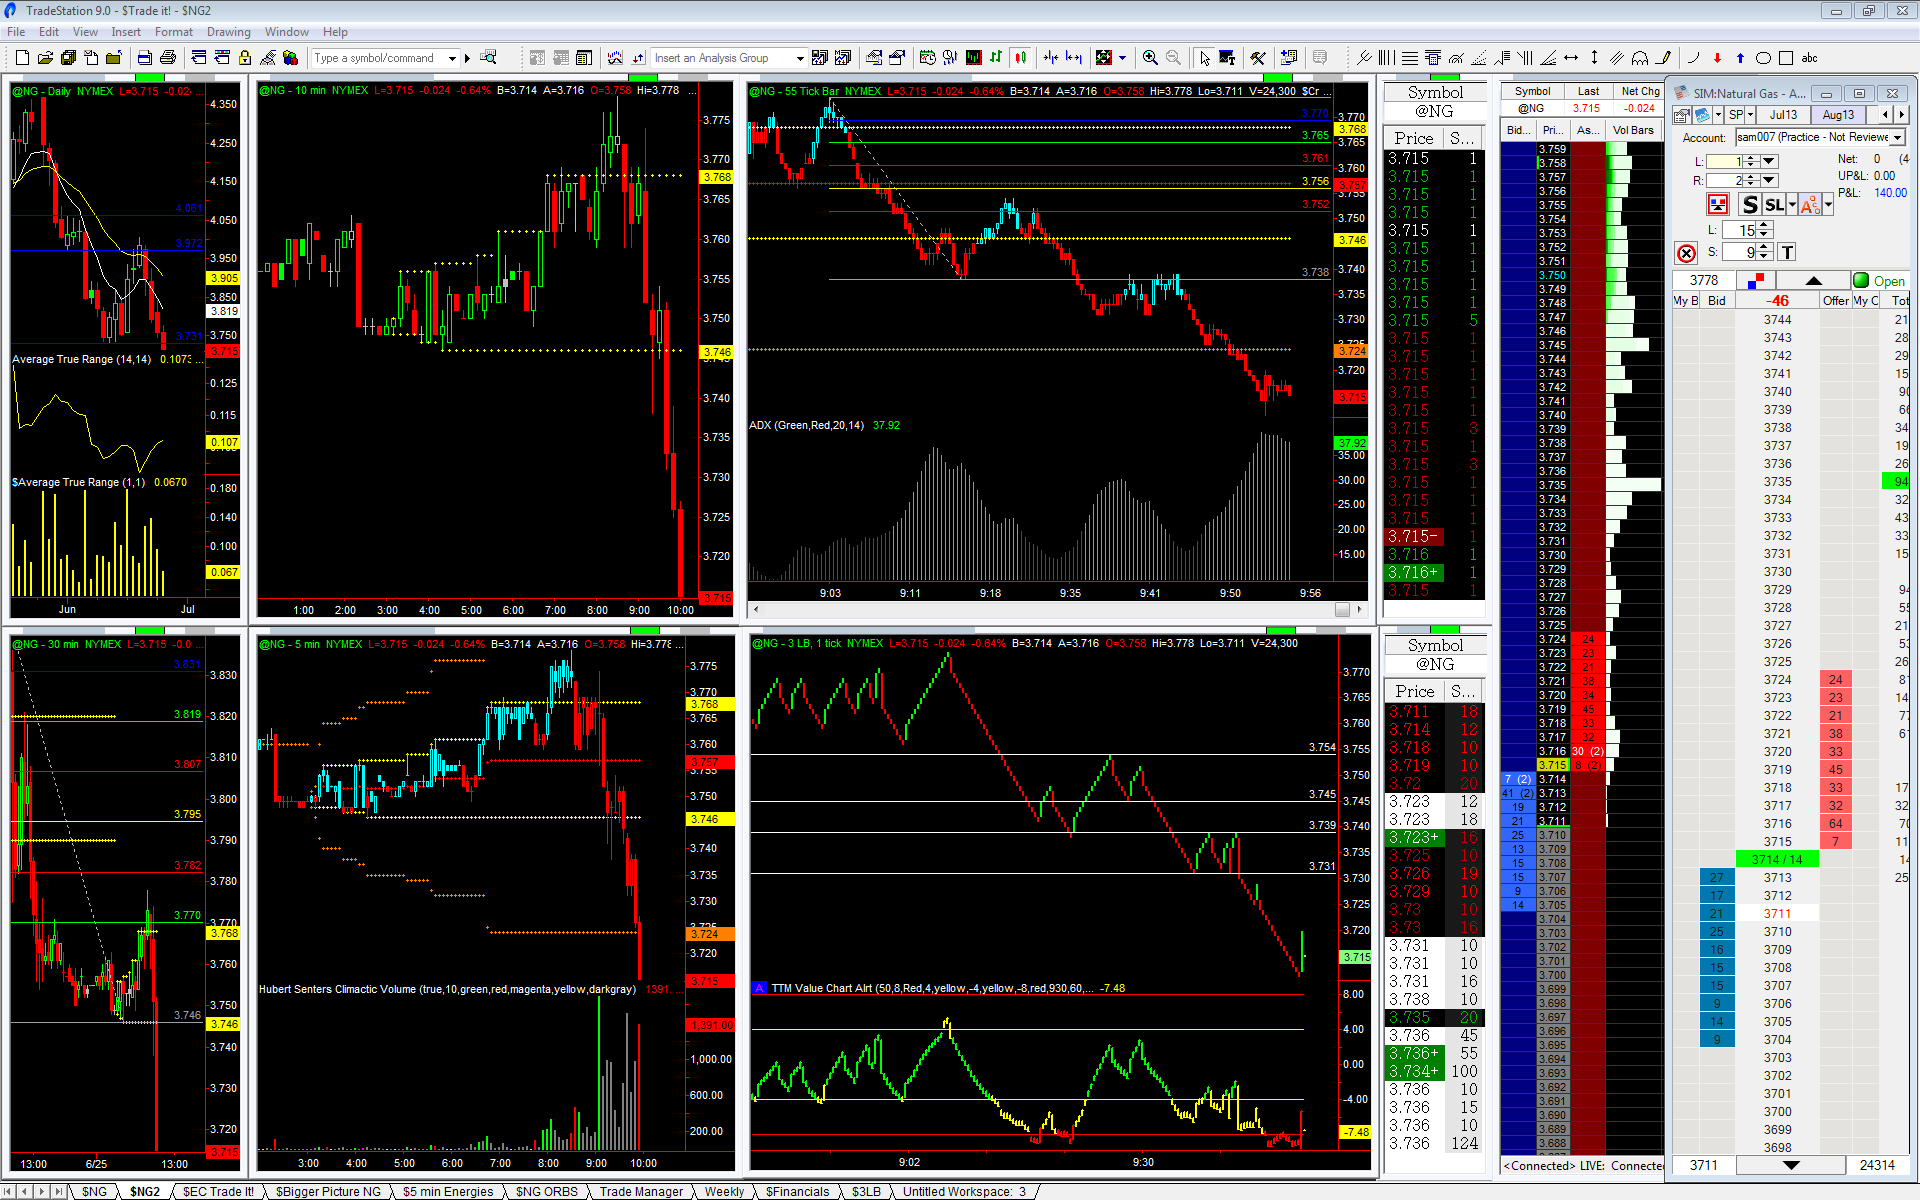The height and width of the screenshot is (1200, 1920).
Task: Click the up triangle recenter button
Action: point(1813,281)
